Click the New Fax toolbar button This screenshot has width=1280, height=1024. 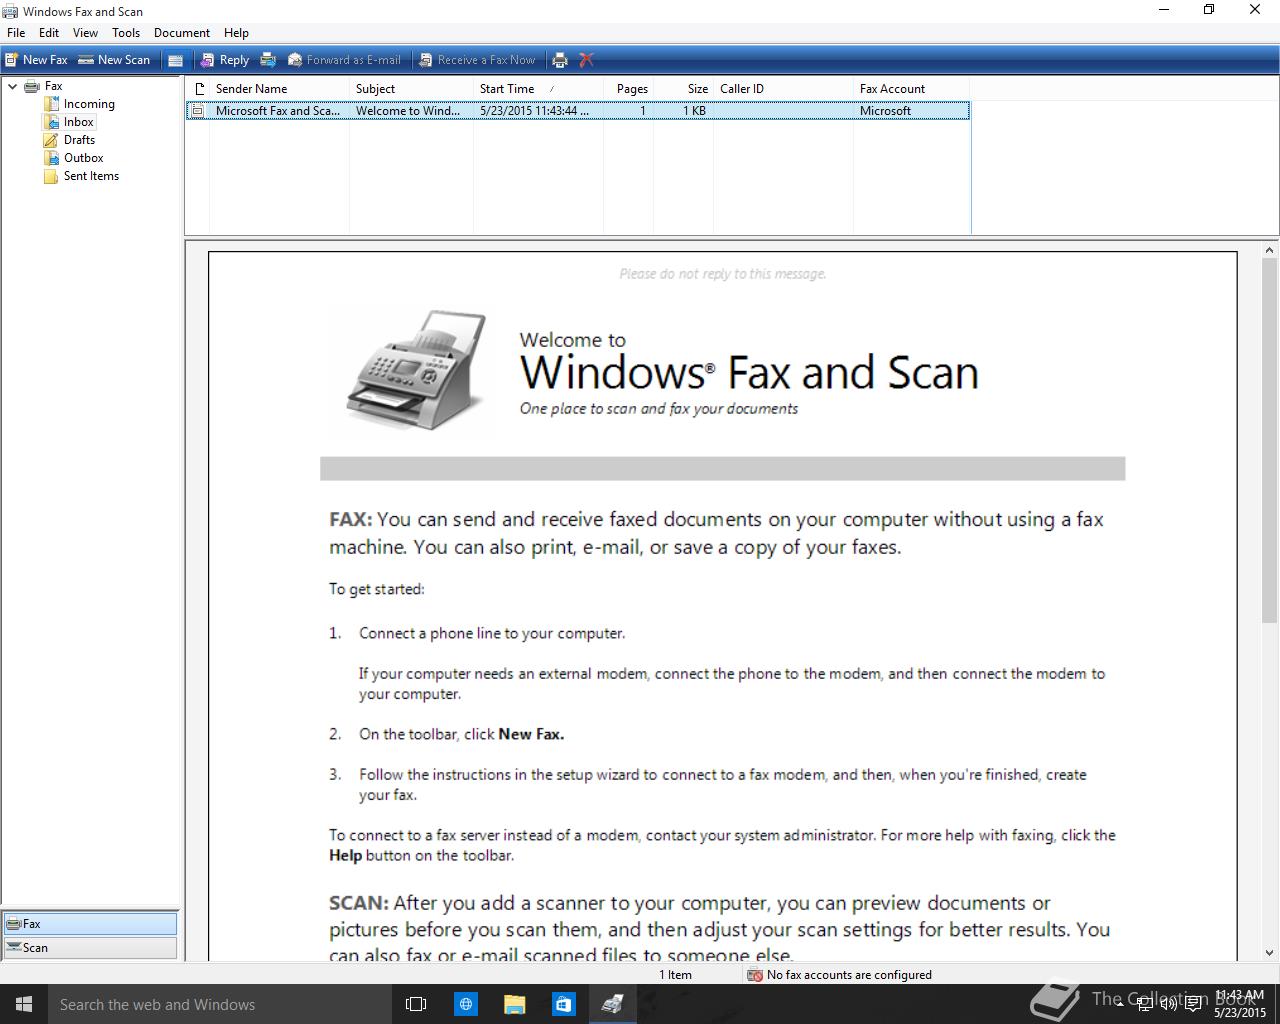pyautogui.click(x=36, y=60)
